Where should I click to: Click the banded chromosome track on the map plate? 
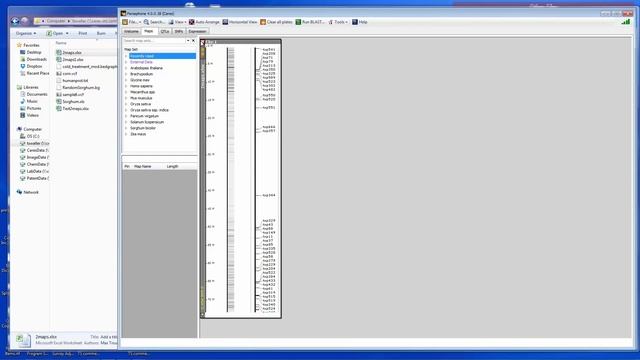pos(231,180)
